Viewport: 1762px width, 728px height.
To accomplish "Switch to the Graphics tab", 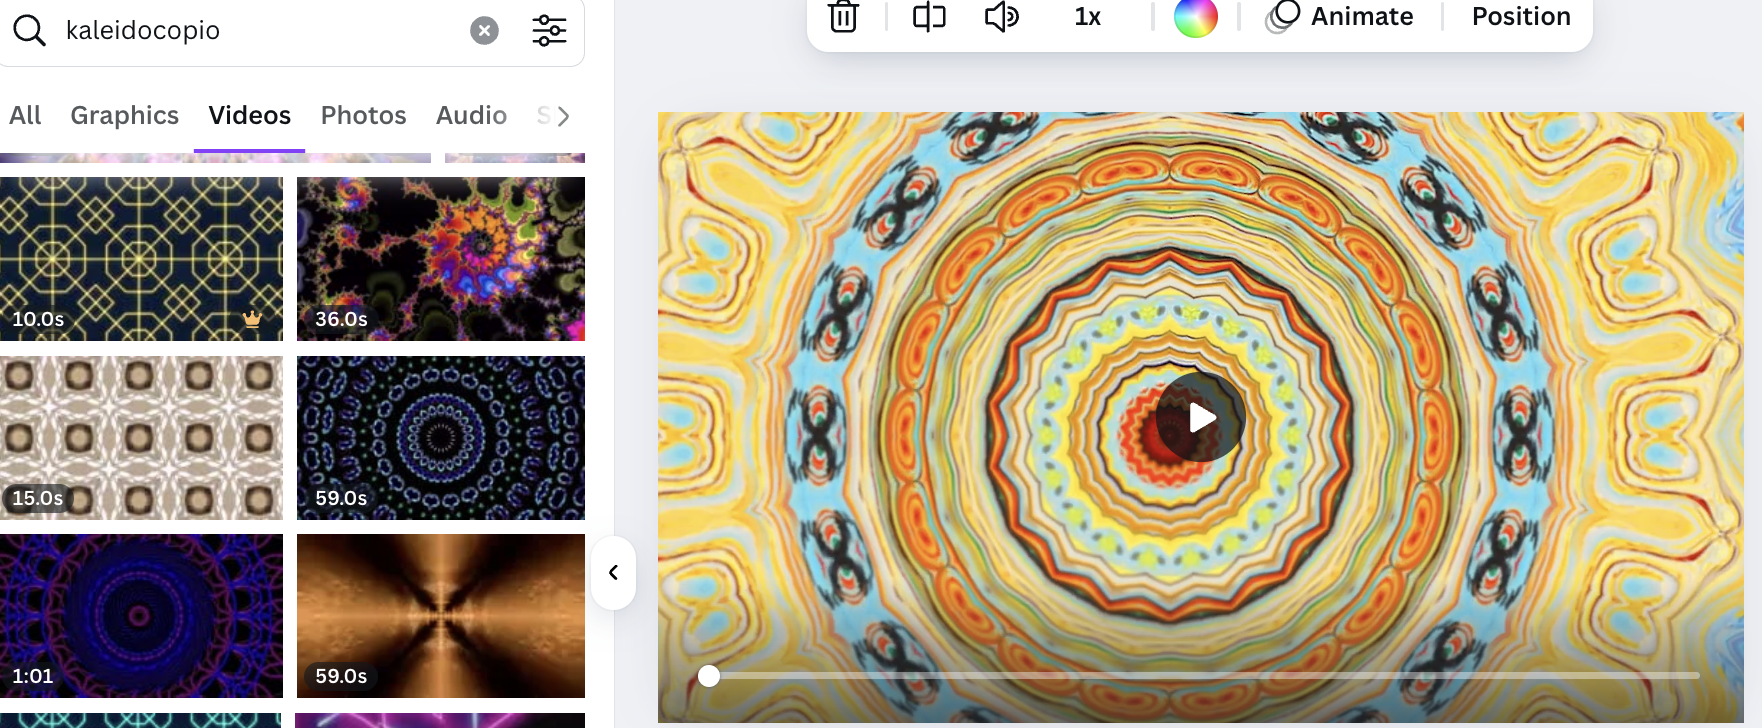I will 124,116.
